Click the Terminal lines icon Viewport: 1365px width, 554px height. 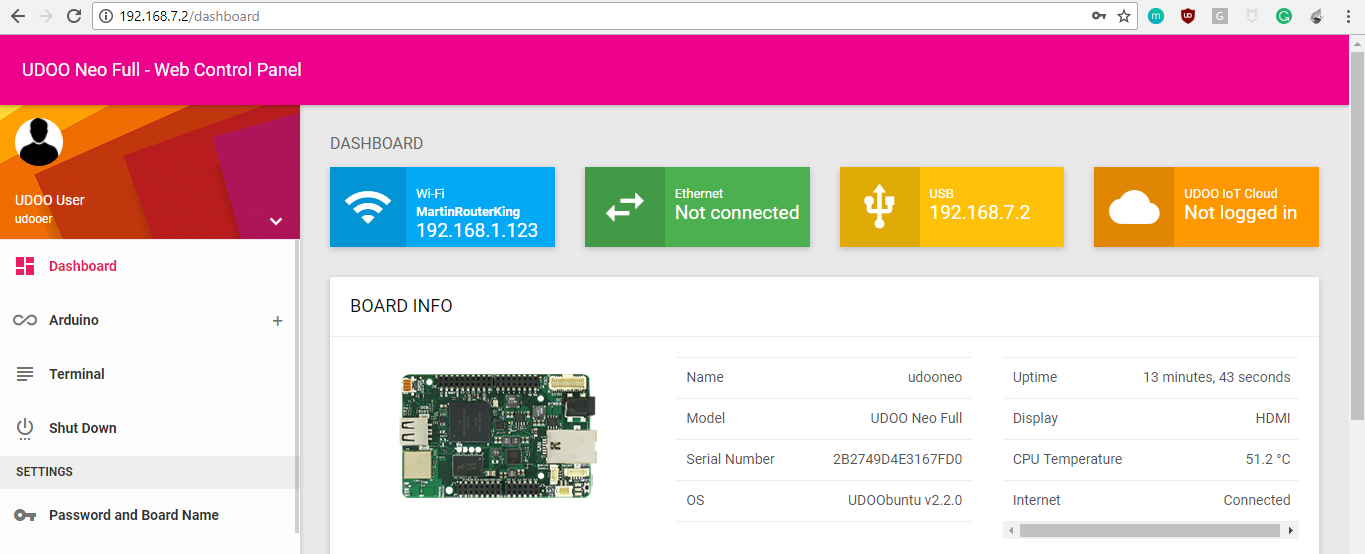(x=25, y=374)
